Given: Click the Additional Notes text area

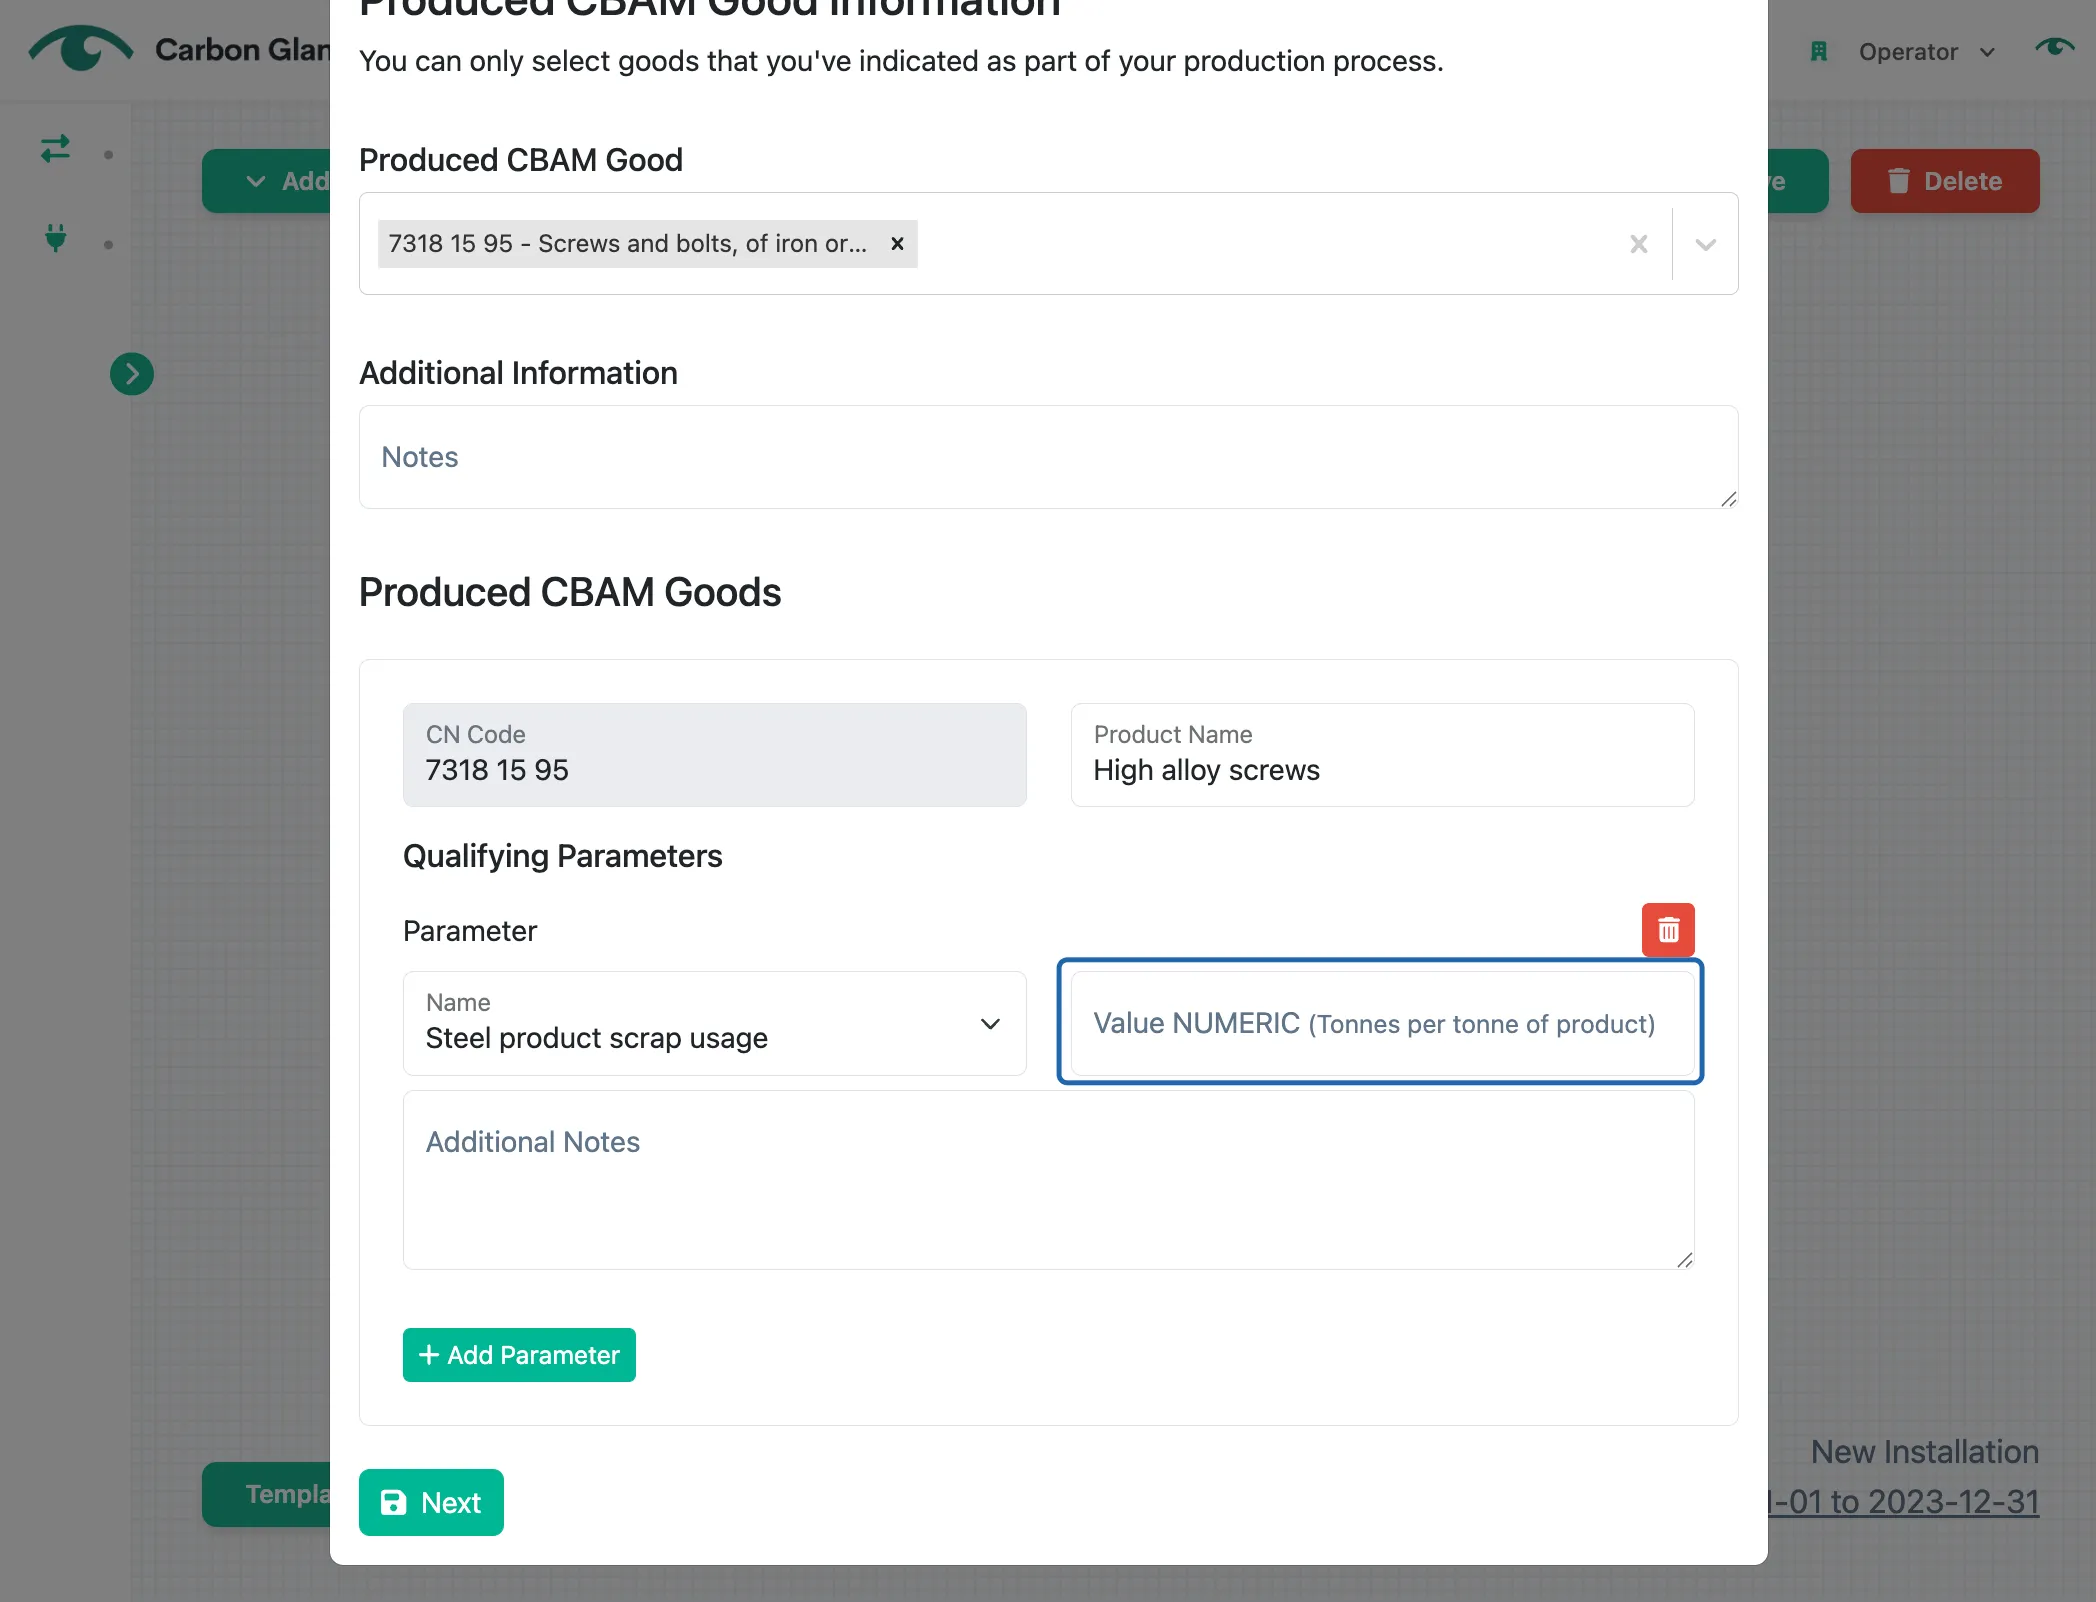Looking at the screenshot, I should [x=1048, y=1180].
